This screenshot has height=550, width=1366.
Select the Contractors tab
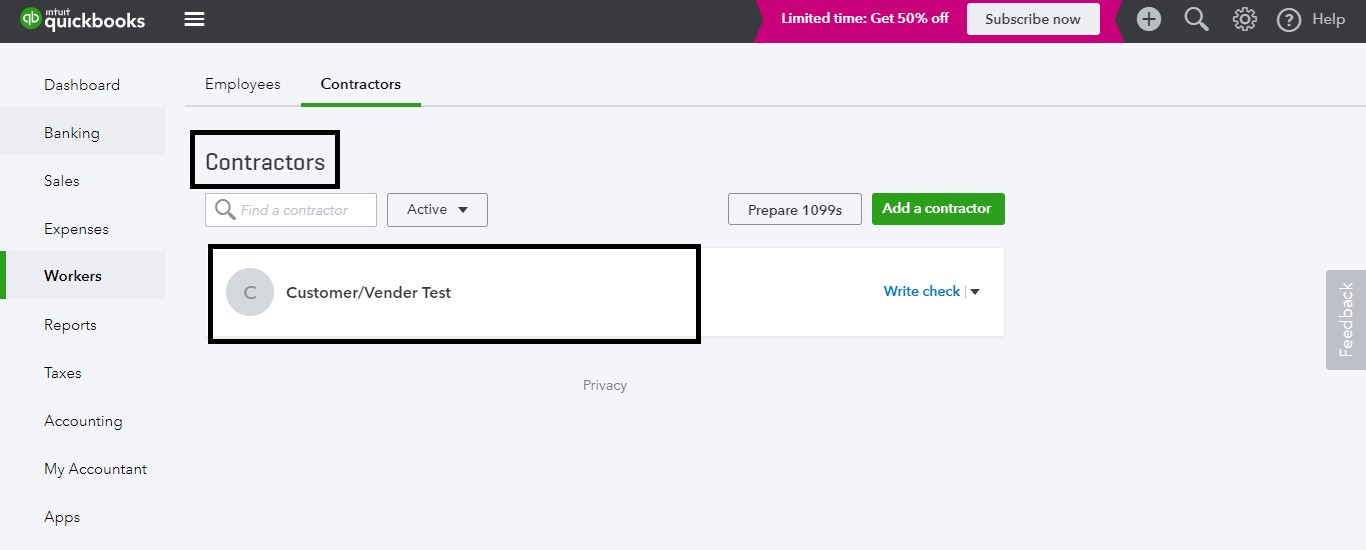(x=360, y=84)
